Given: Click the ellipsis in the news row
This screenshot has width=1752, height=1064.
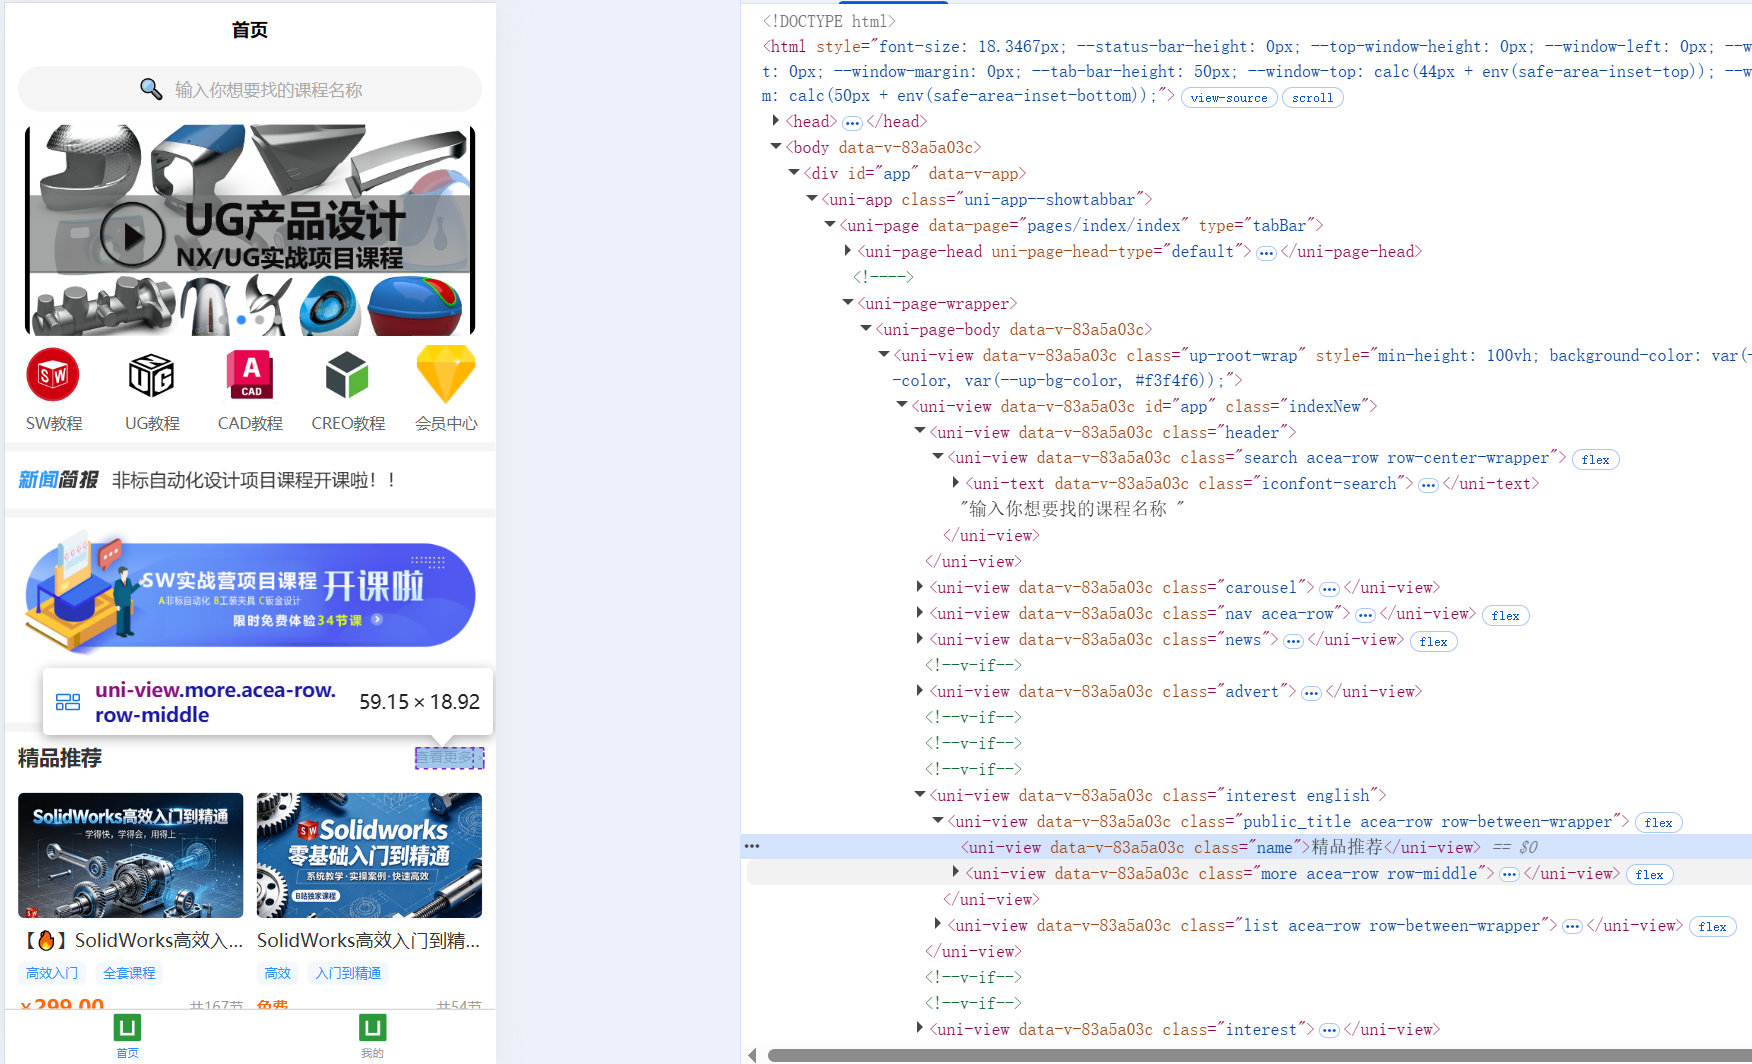Looking at the screenshot, I should (1293, 641).
